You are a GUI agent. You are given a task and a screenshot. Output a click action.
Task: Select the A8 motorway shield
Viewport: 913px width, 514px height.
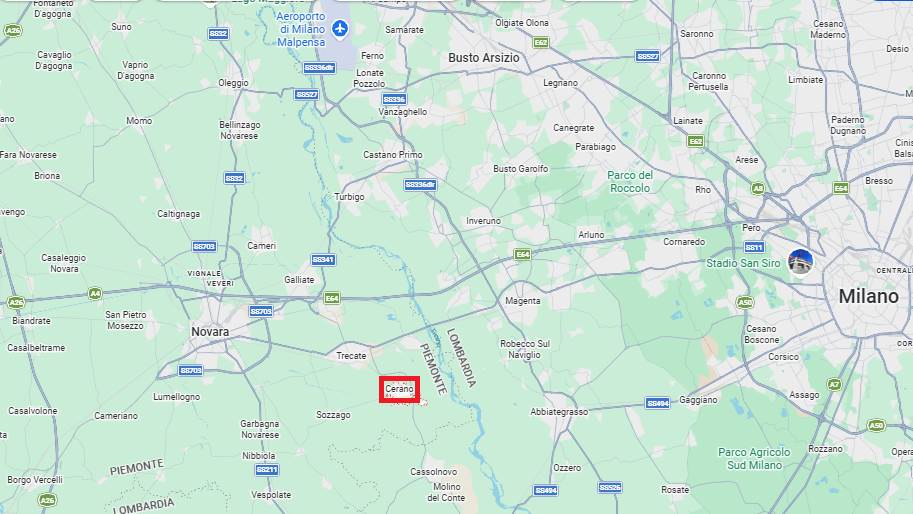tap(758, 188)
